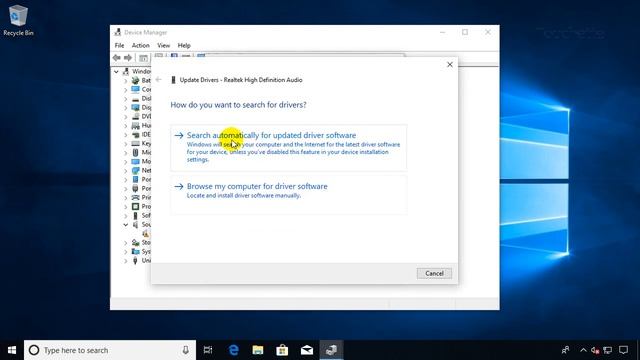Click the network tray icon
Viewport: 640px width, 360px height.
click(x=608, y=350)
